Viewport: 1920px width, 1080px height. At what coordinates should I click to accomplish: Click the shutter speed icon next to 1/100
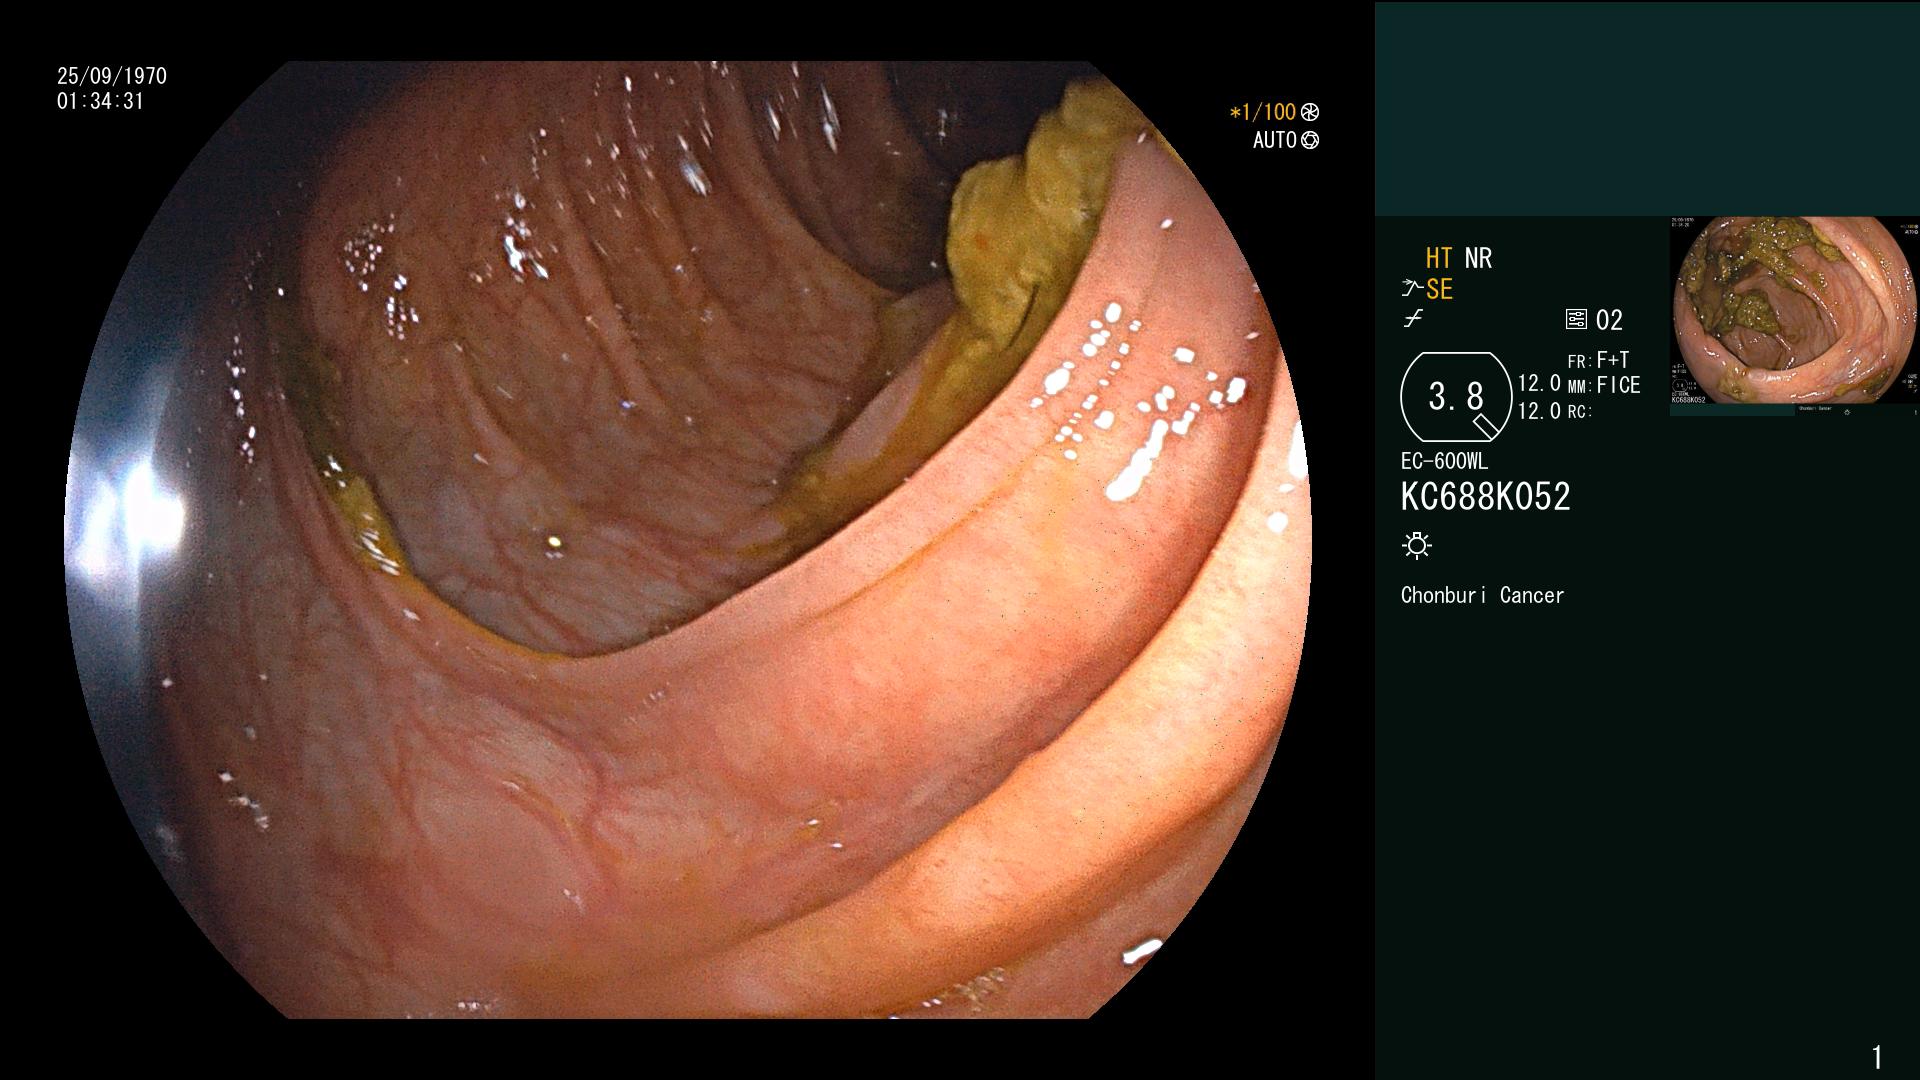coord(1310,112)
